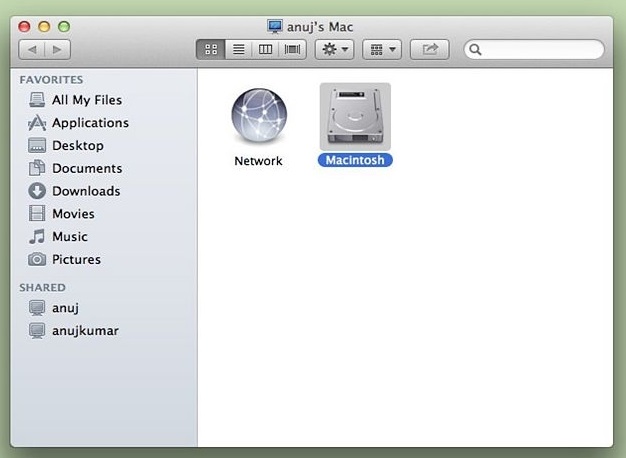Go back with the left arrow button

tap(32, 50)
